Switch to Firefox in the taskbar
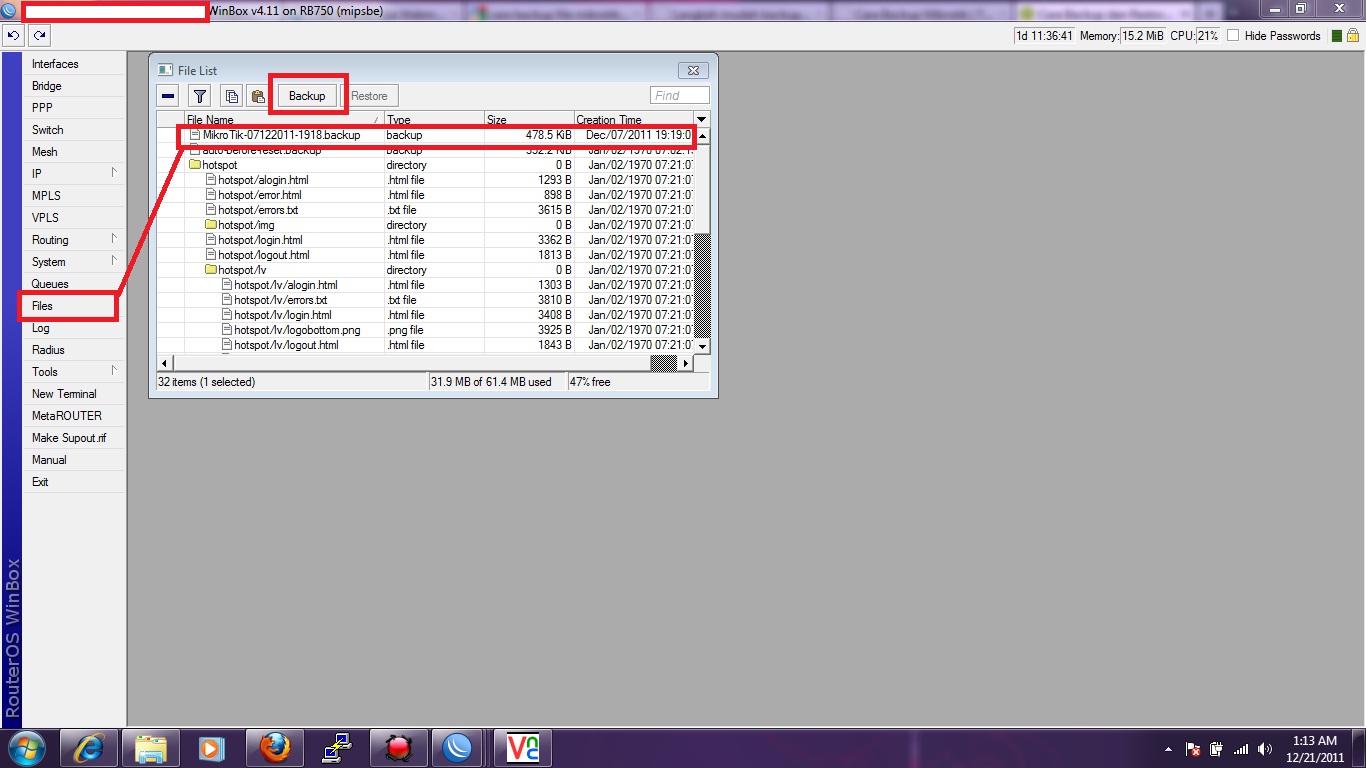This screenshot has height=768, width=1366. click(274, 748)
